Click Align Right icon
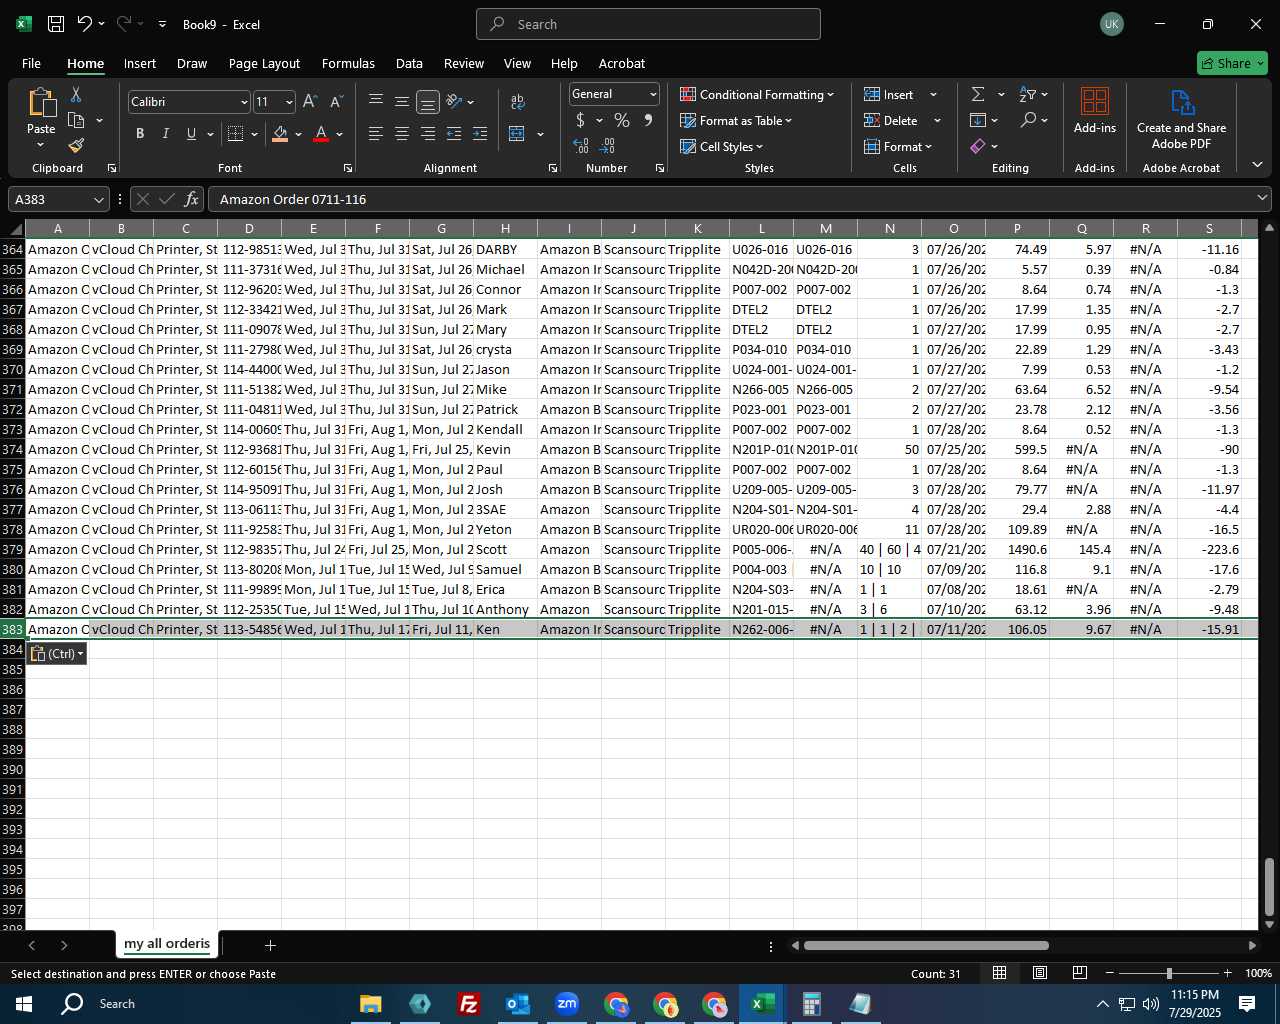The height and width of the screenshot is (1024, 1280). point(428,134)
